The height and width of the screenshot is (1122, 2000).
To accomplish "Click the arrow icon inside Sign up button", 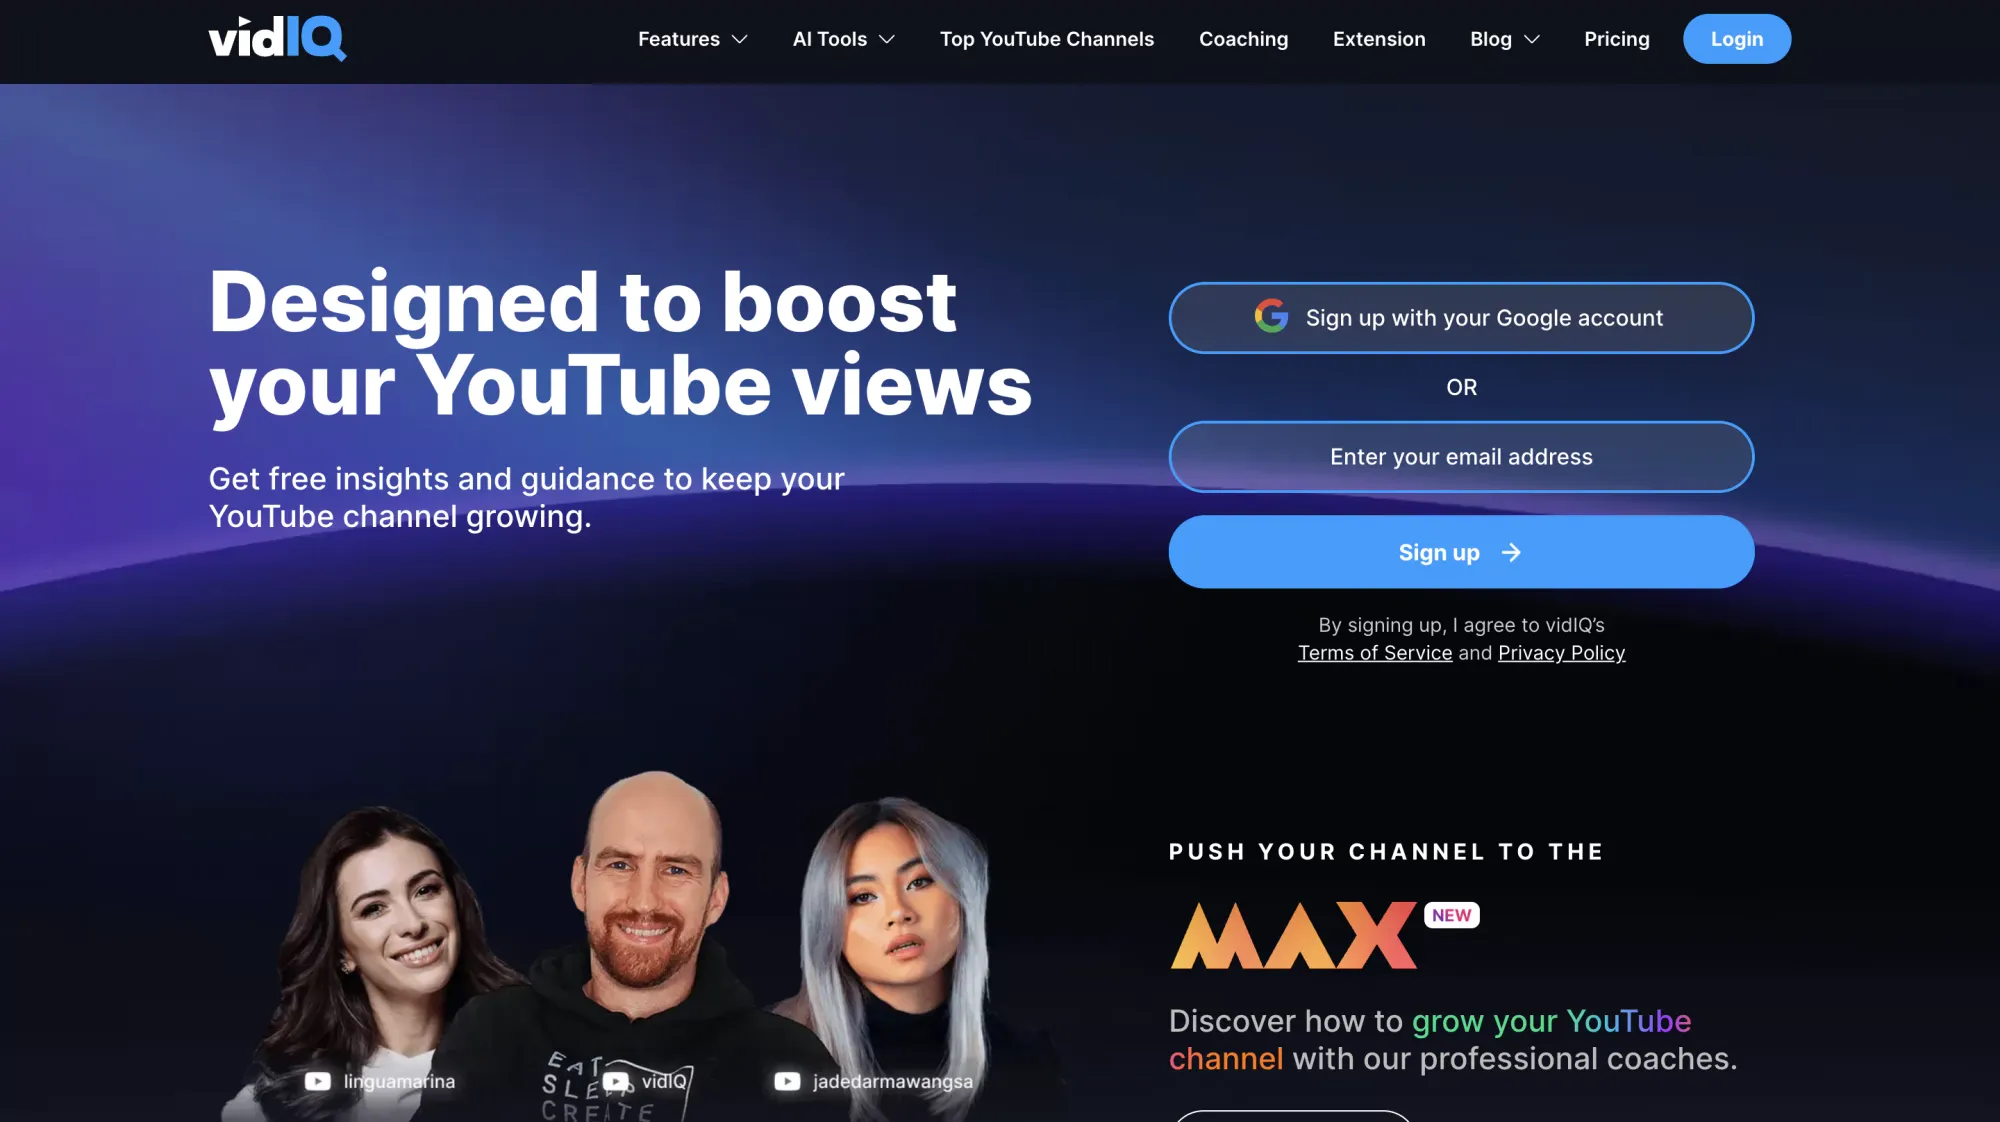I will click(1510, 552).
